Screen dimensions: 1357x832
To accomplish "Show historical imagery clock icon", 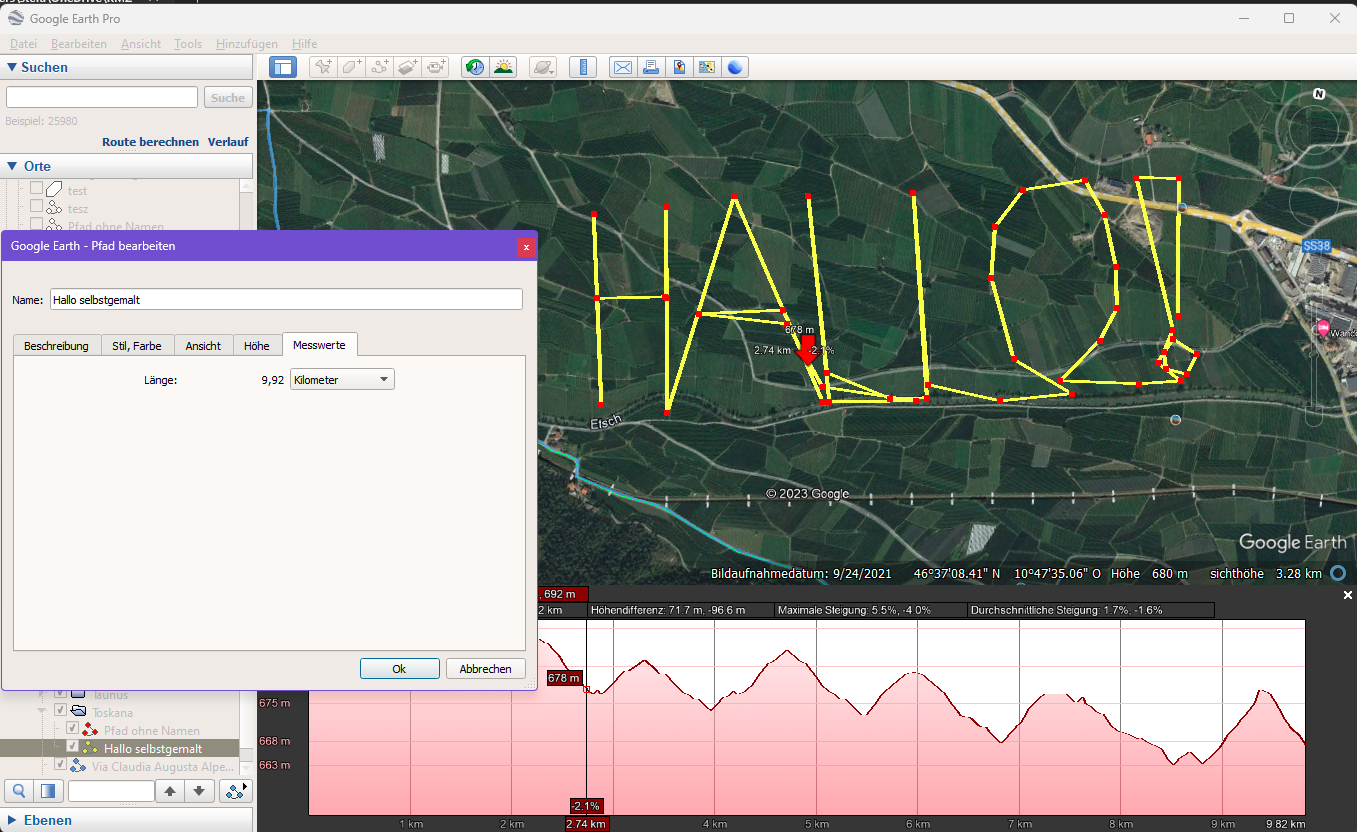I will click(x=475, y=67).
